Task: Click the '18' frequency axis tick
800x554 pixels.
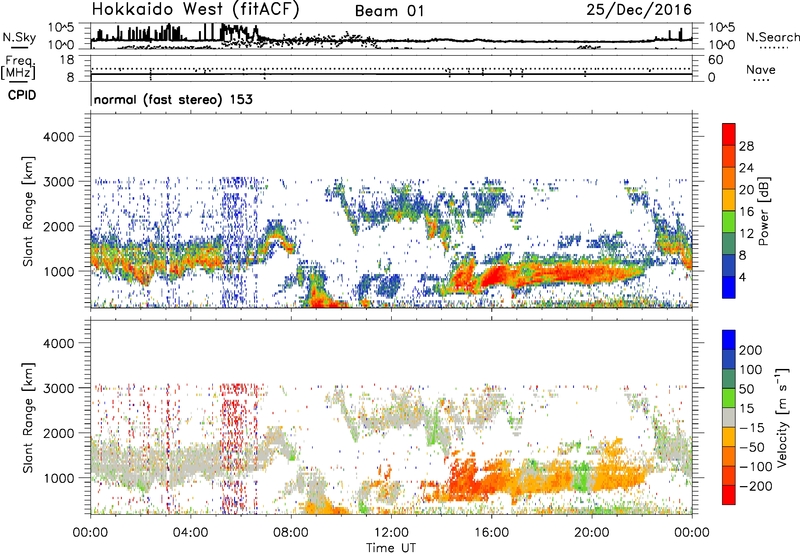Action: (67, 60)
